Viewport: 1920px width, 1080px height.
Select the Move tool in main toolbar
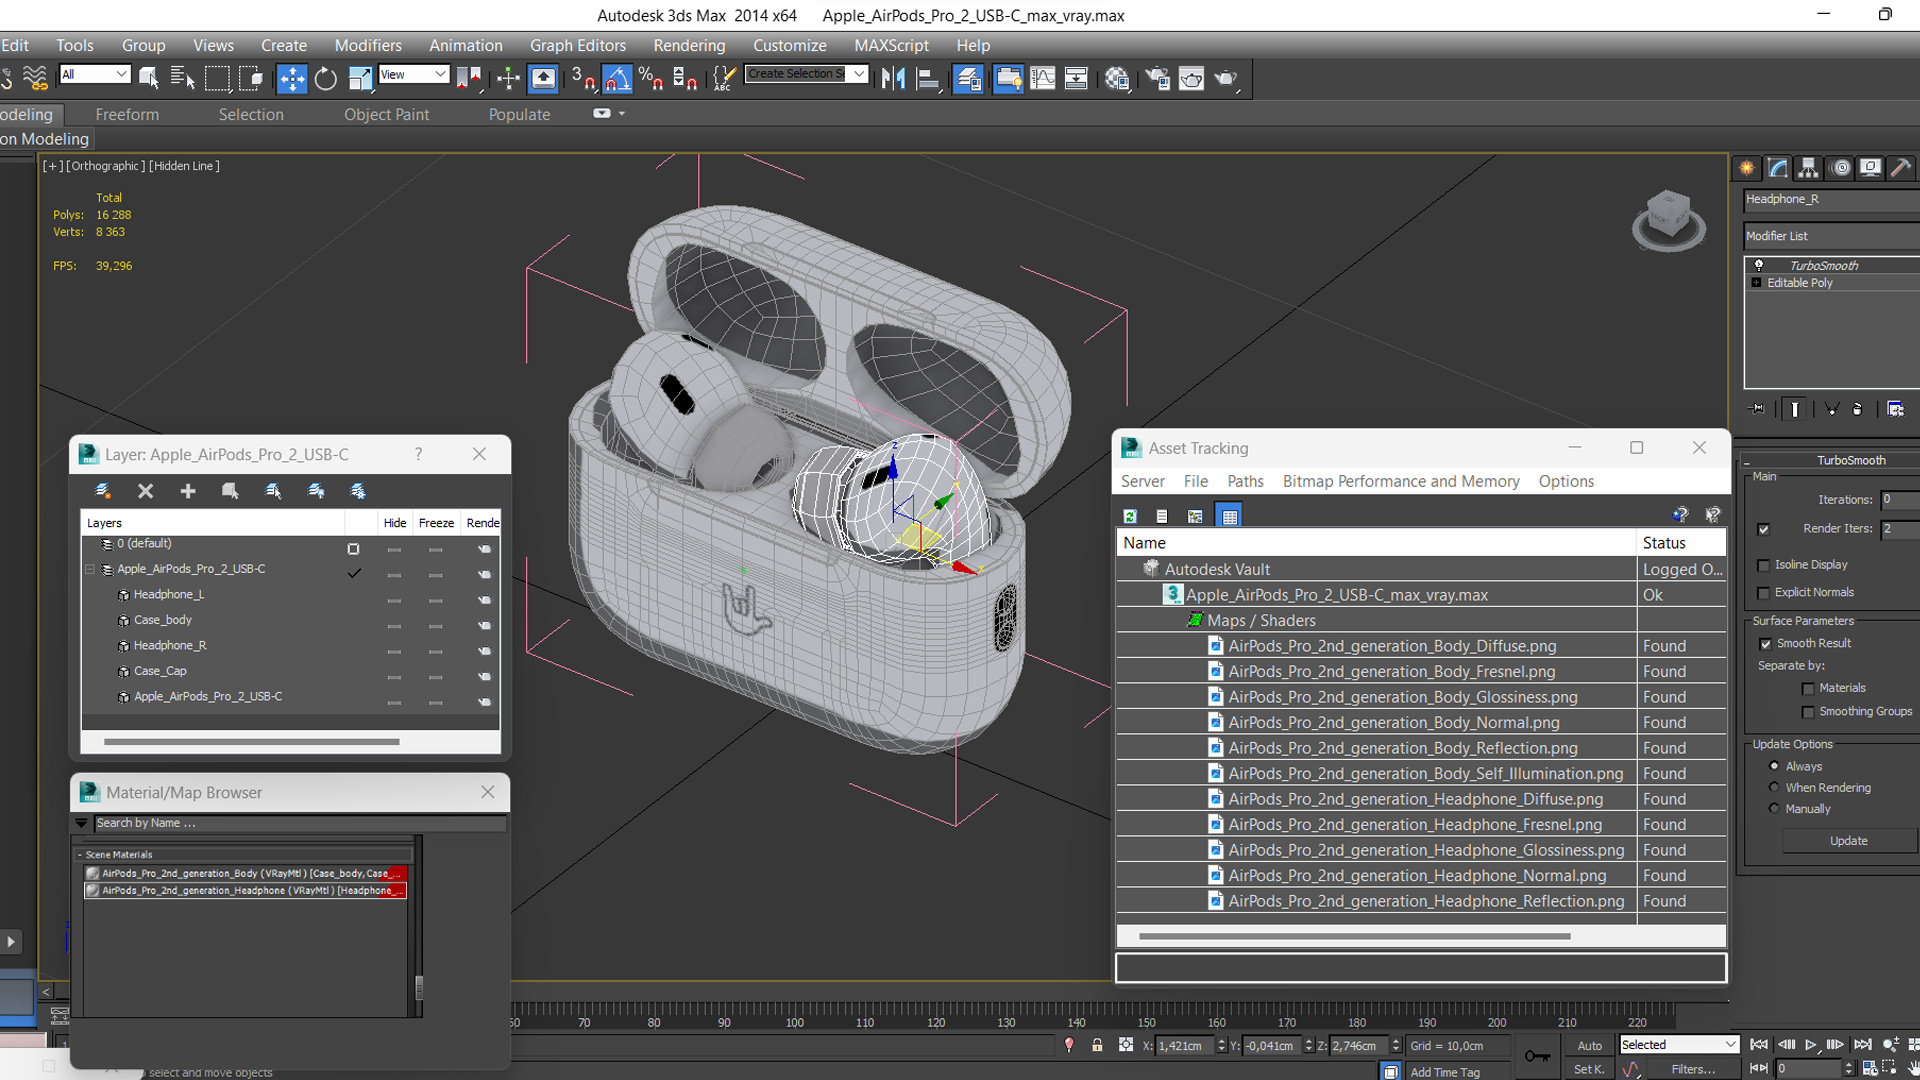tap(291, 78)
